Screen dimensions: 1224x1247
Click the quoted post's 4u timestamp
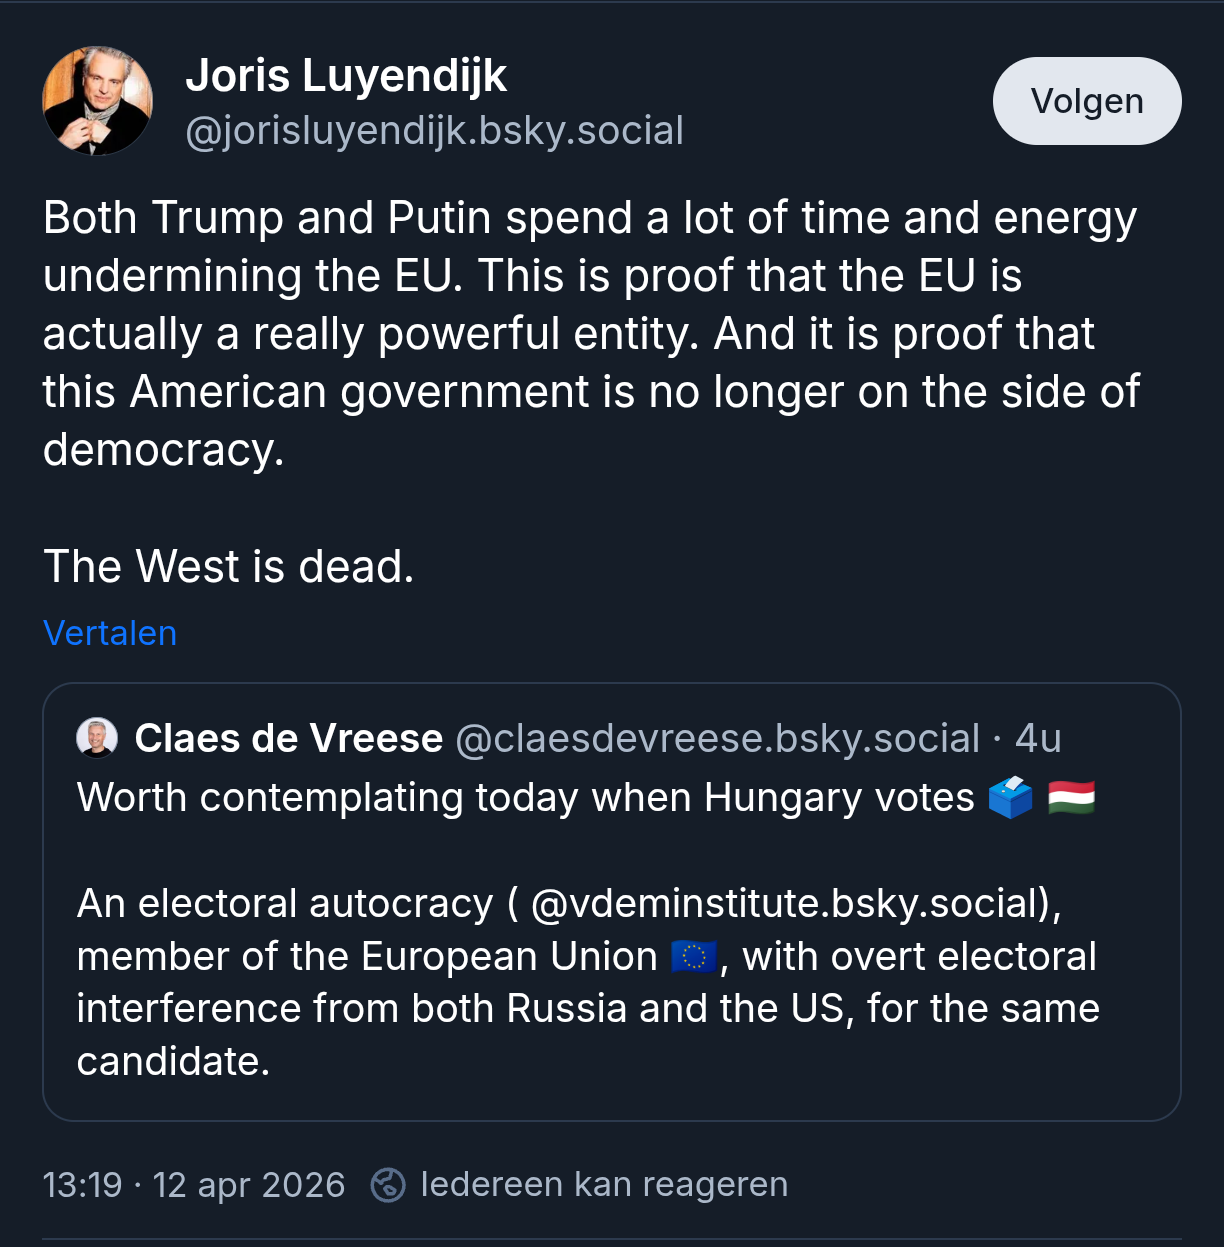point(1038,738)
